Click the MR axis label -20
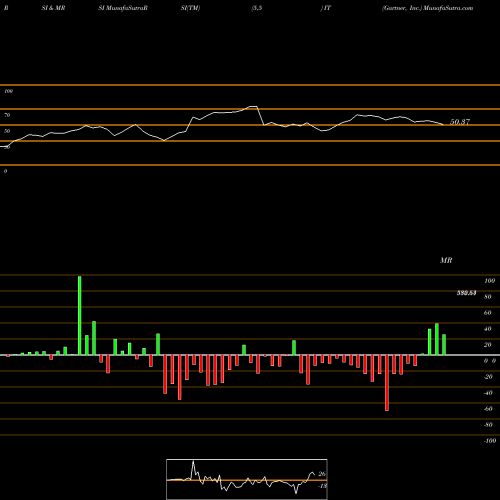 tap(488, 377)
